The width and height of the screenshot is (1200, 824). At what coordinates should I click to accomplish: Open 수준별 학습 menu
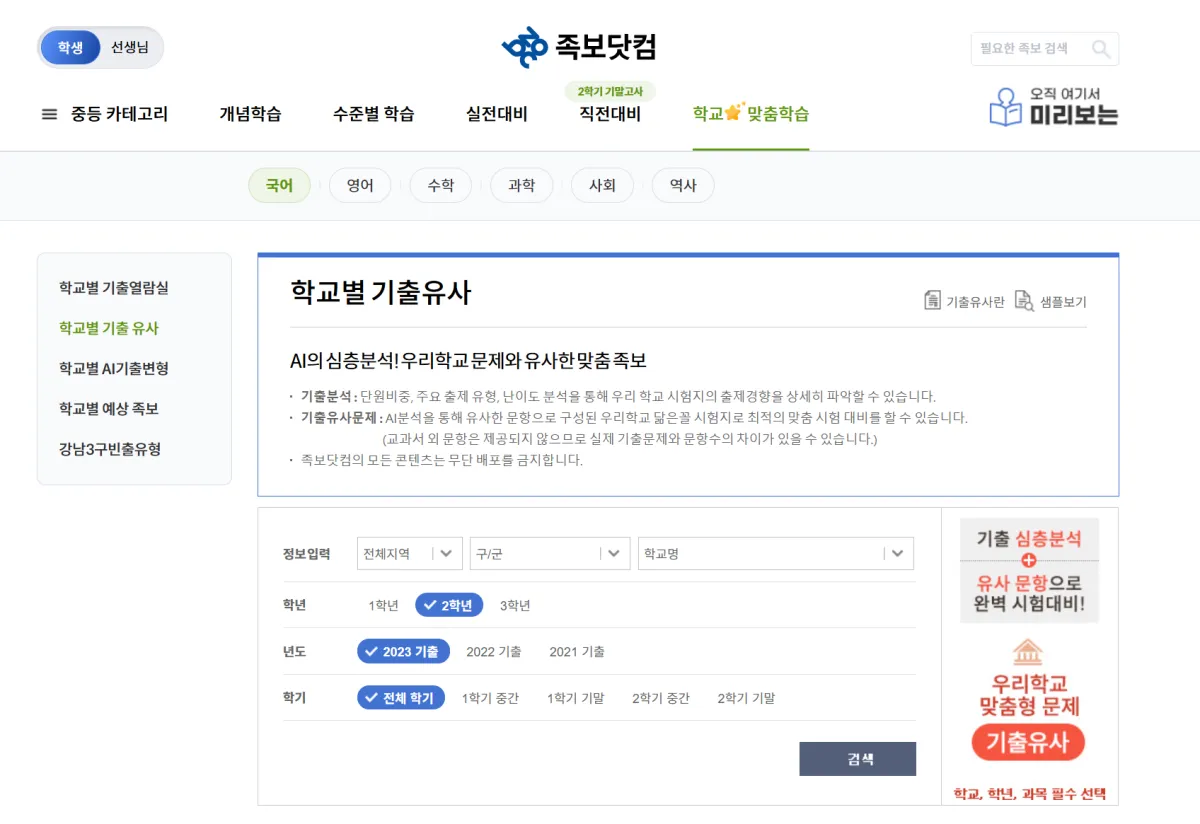tap(373, 114)
